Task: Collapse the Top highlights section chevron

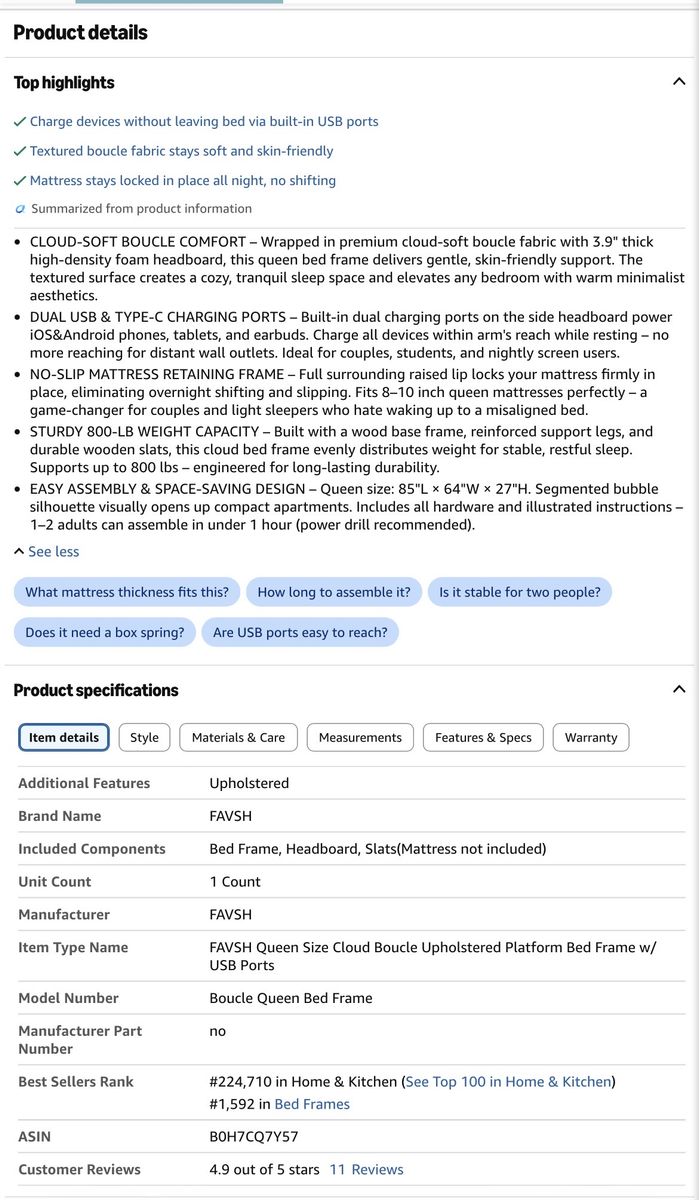Action: point(679,82)
